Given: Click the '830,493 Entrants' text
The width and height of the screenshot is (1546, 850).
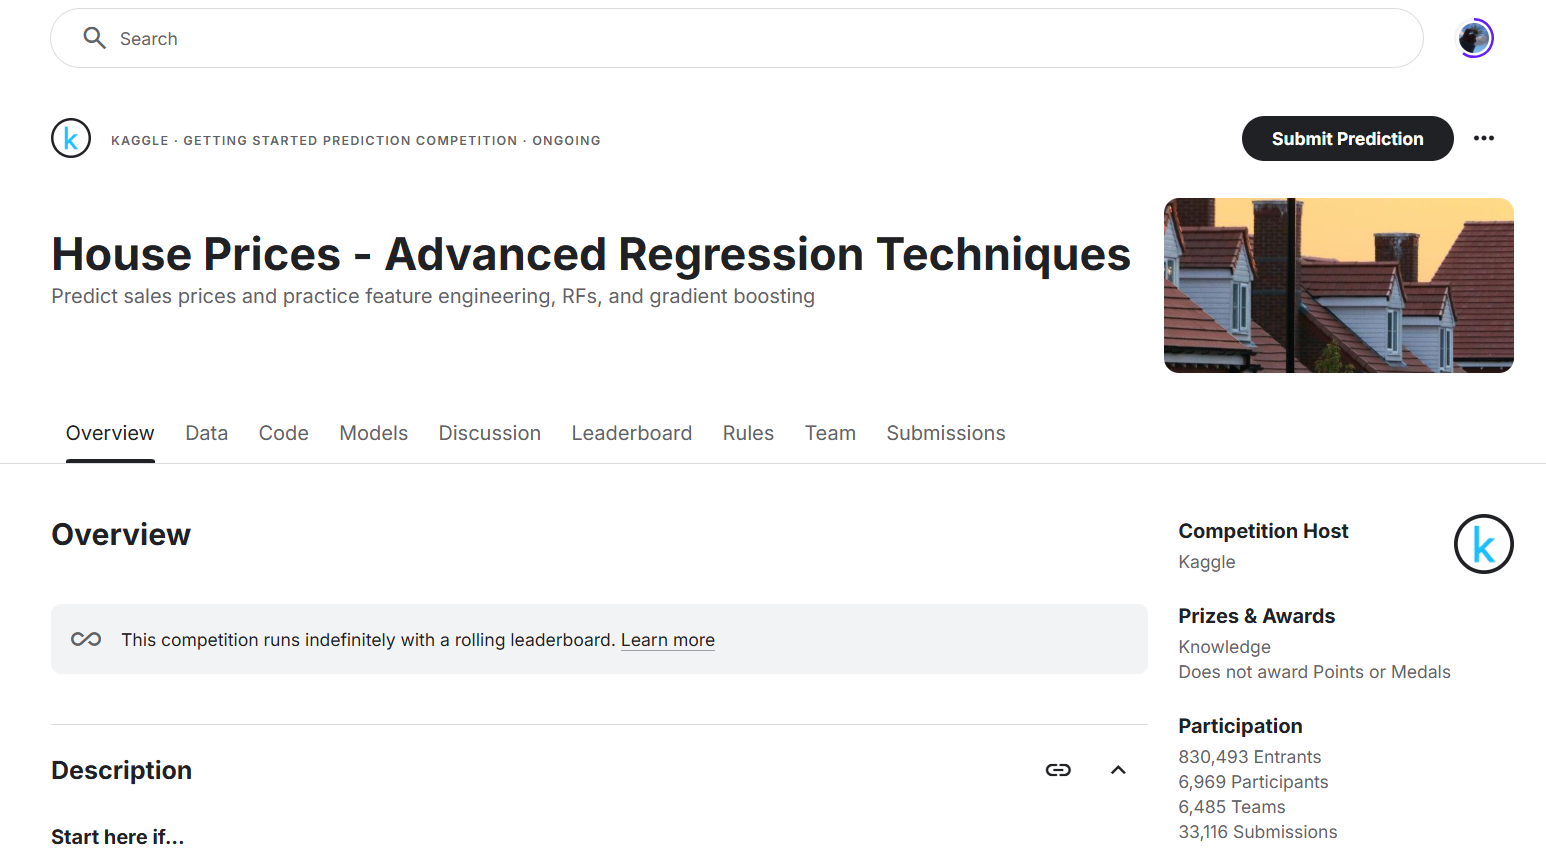Looking at the screenshot, I should pyautogui.click(x=1250, y=757).
